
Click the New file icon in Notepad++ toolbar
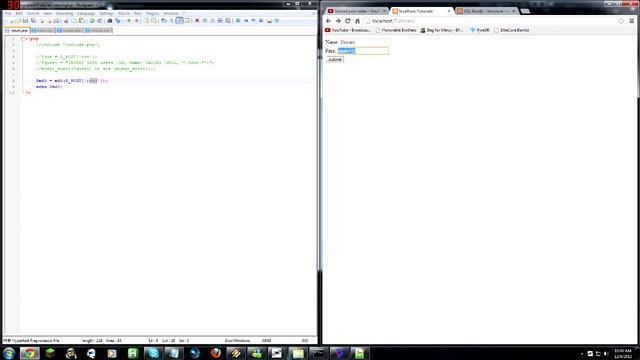pyautogui.click(x=11, y=20)
